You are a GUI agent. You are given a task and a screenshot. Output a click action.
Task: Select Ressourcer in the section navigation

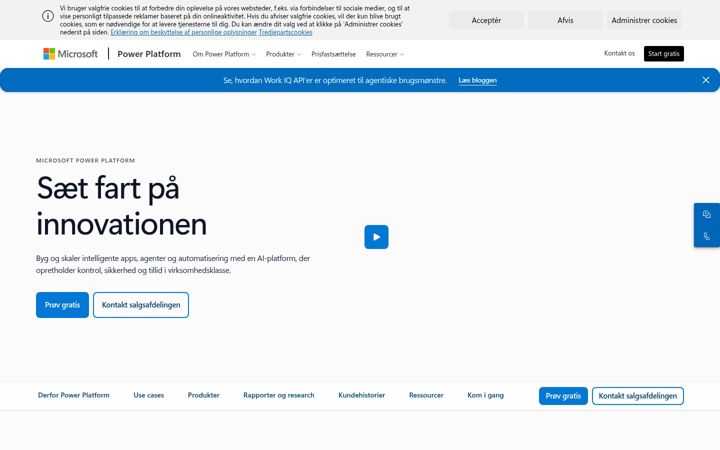coord(426,395)
